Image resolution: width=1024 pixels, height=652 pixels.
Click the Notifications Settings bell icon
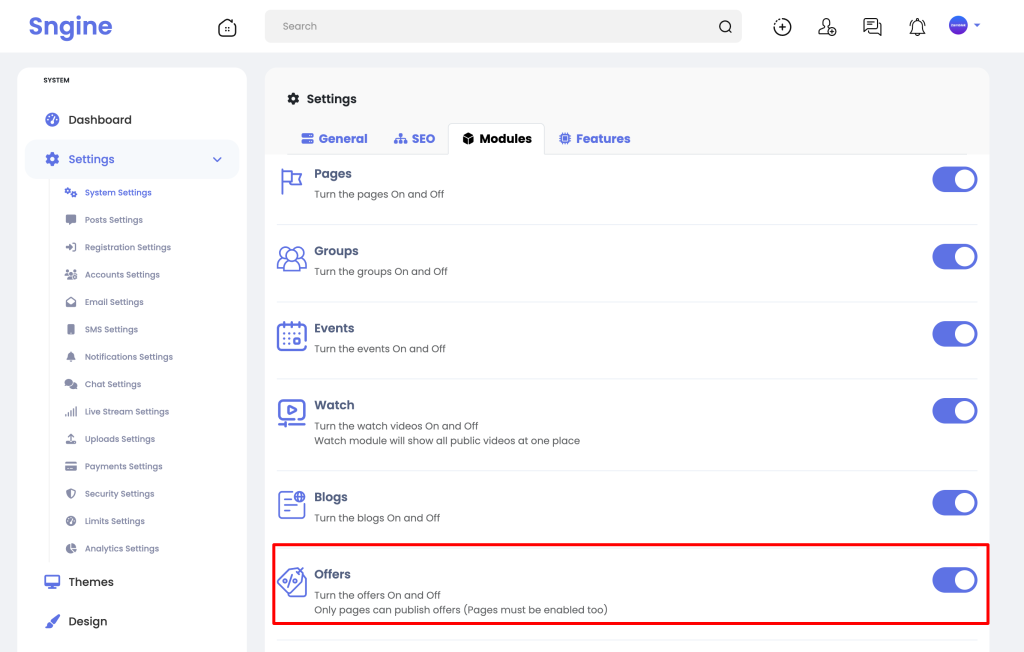[x=71, y=357]
